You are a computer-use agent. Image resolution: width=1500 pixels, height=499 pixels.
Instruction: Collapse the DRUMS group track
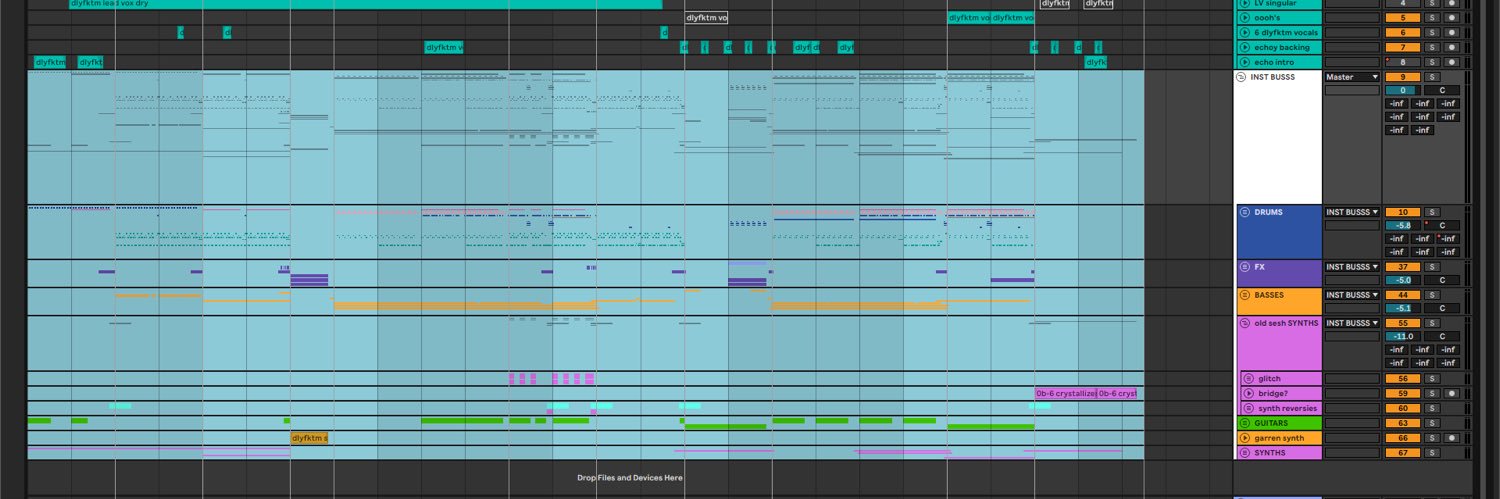point(1244,212)
